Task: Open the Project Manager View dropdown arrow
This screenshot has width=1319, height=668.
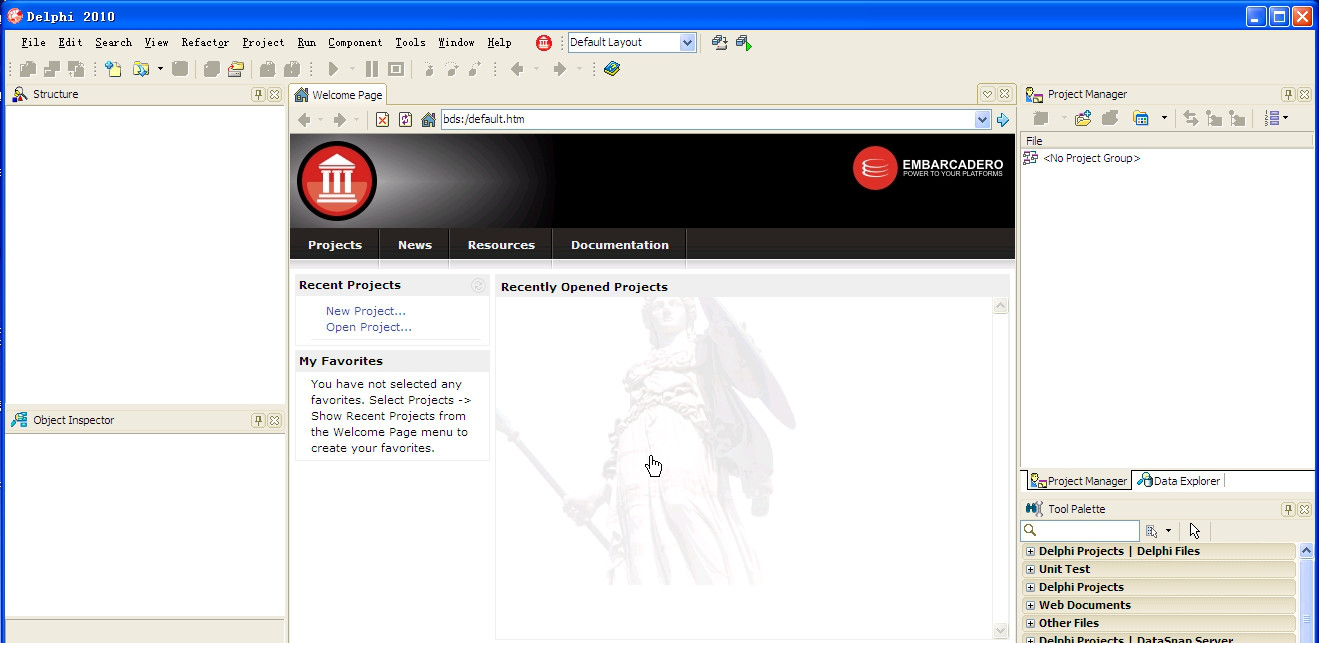Action: [x=1164, y=118]
